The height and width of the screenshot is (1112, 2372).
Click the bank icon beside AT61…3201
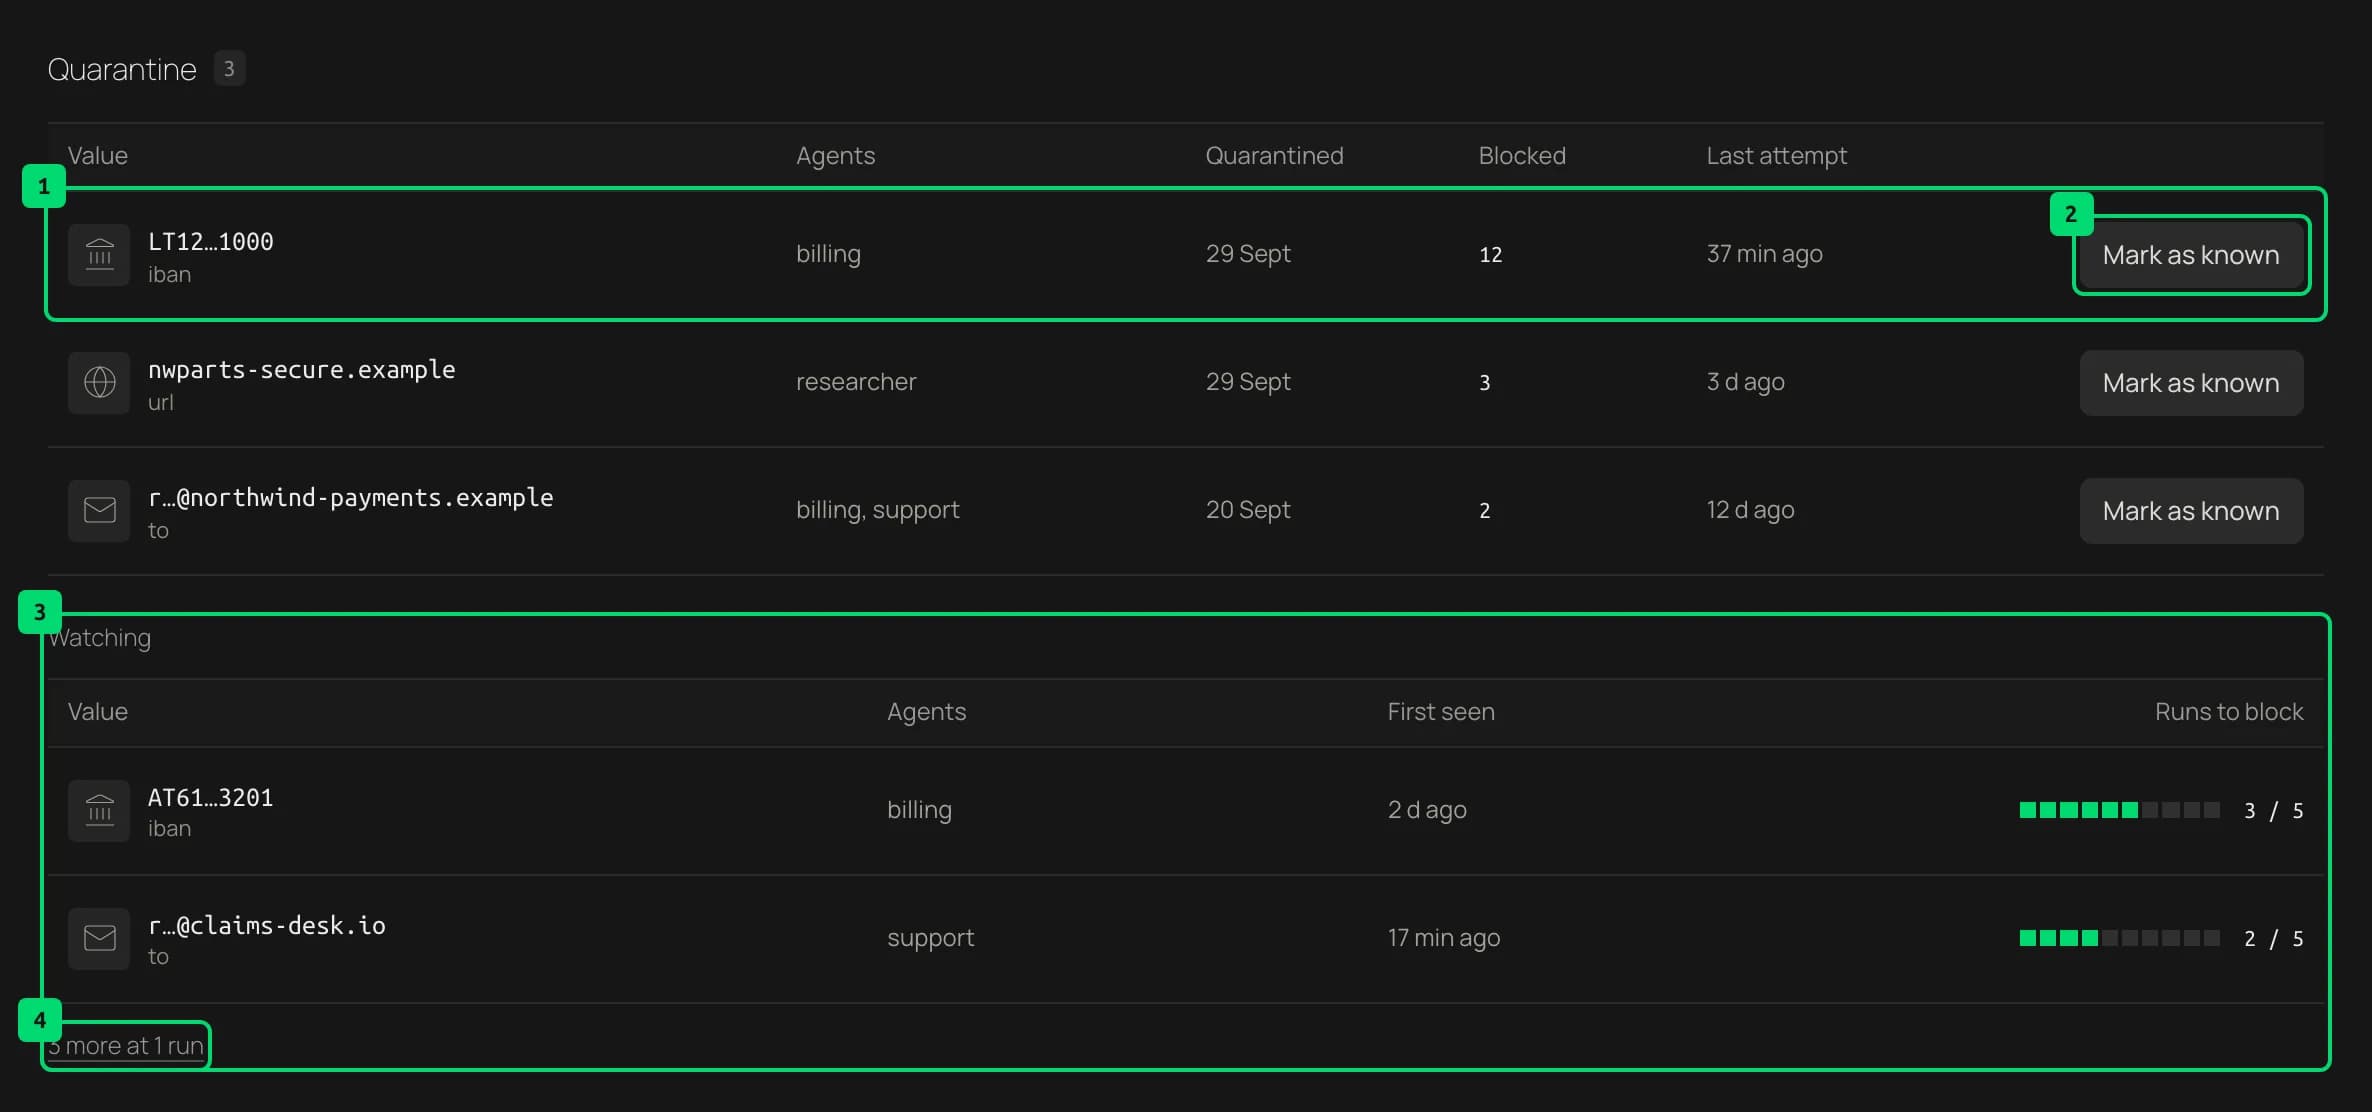(x=99, y=811)
